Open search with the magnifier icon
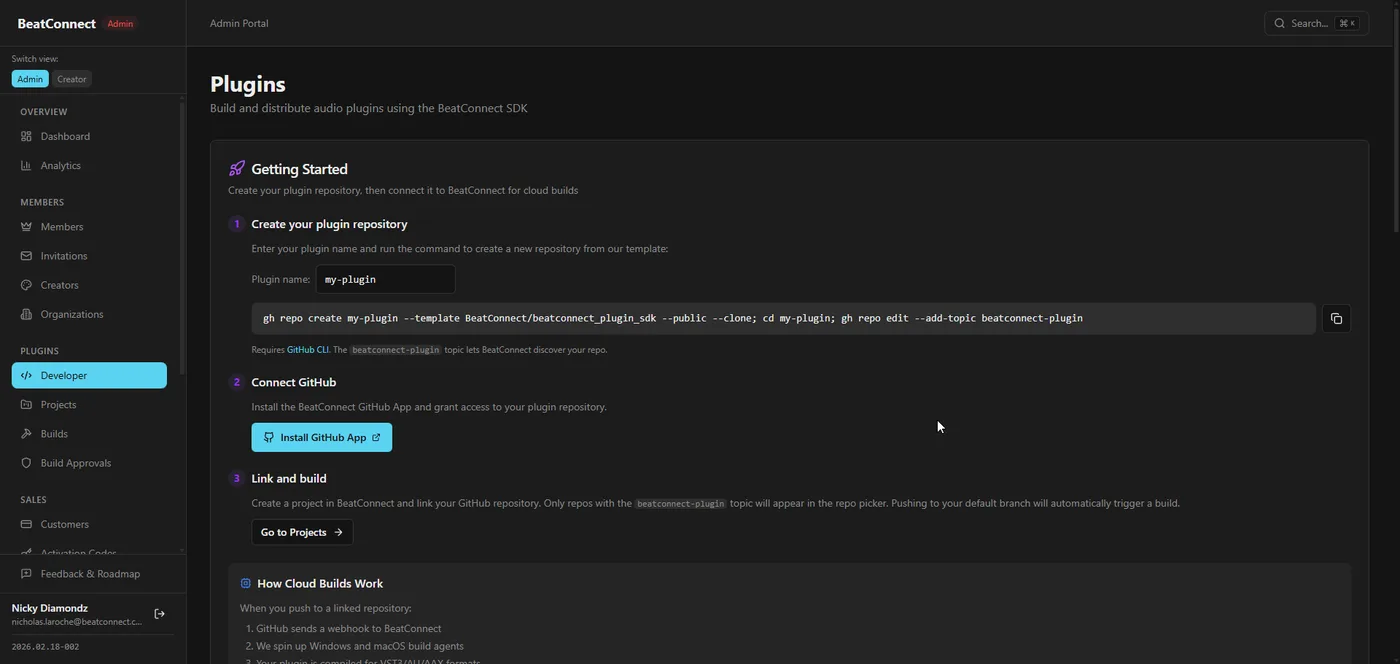Screen dimensions: 1400x664 [1279, 23]
